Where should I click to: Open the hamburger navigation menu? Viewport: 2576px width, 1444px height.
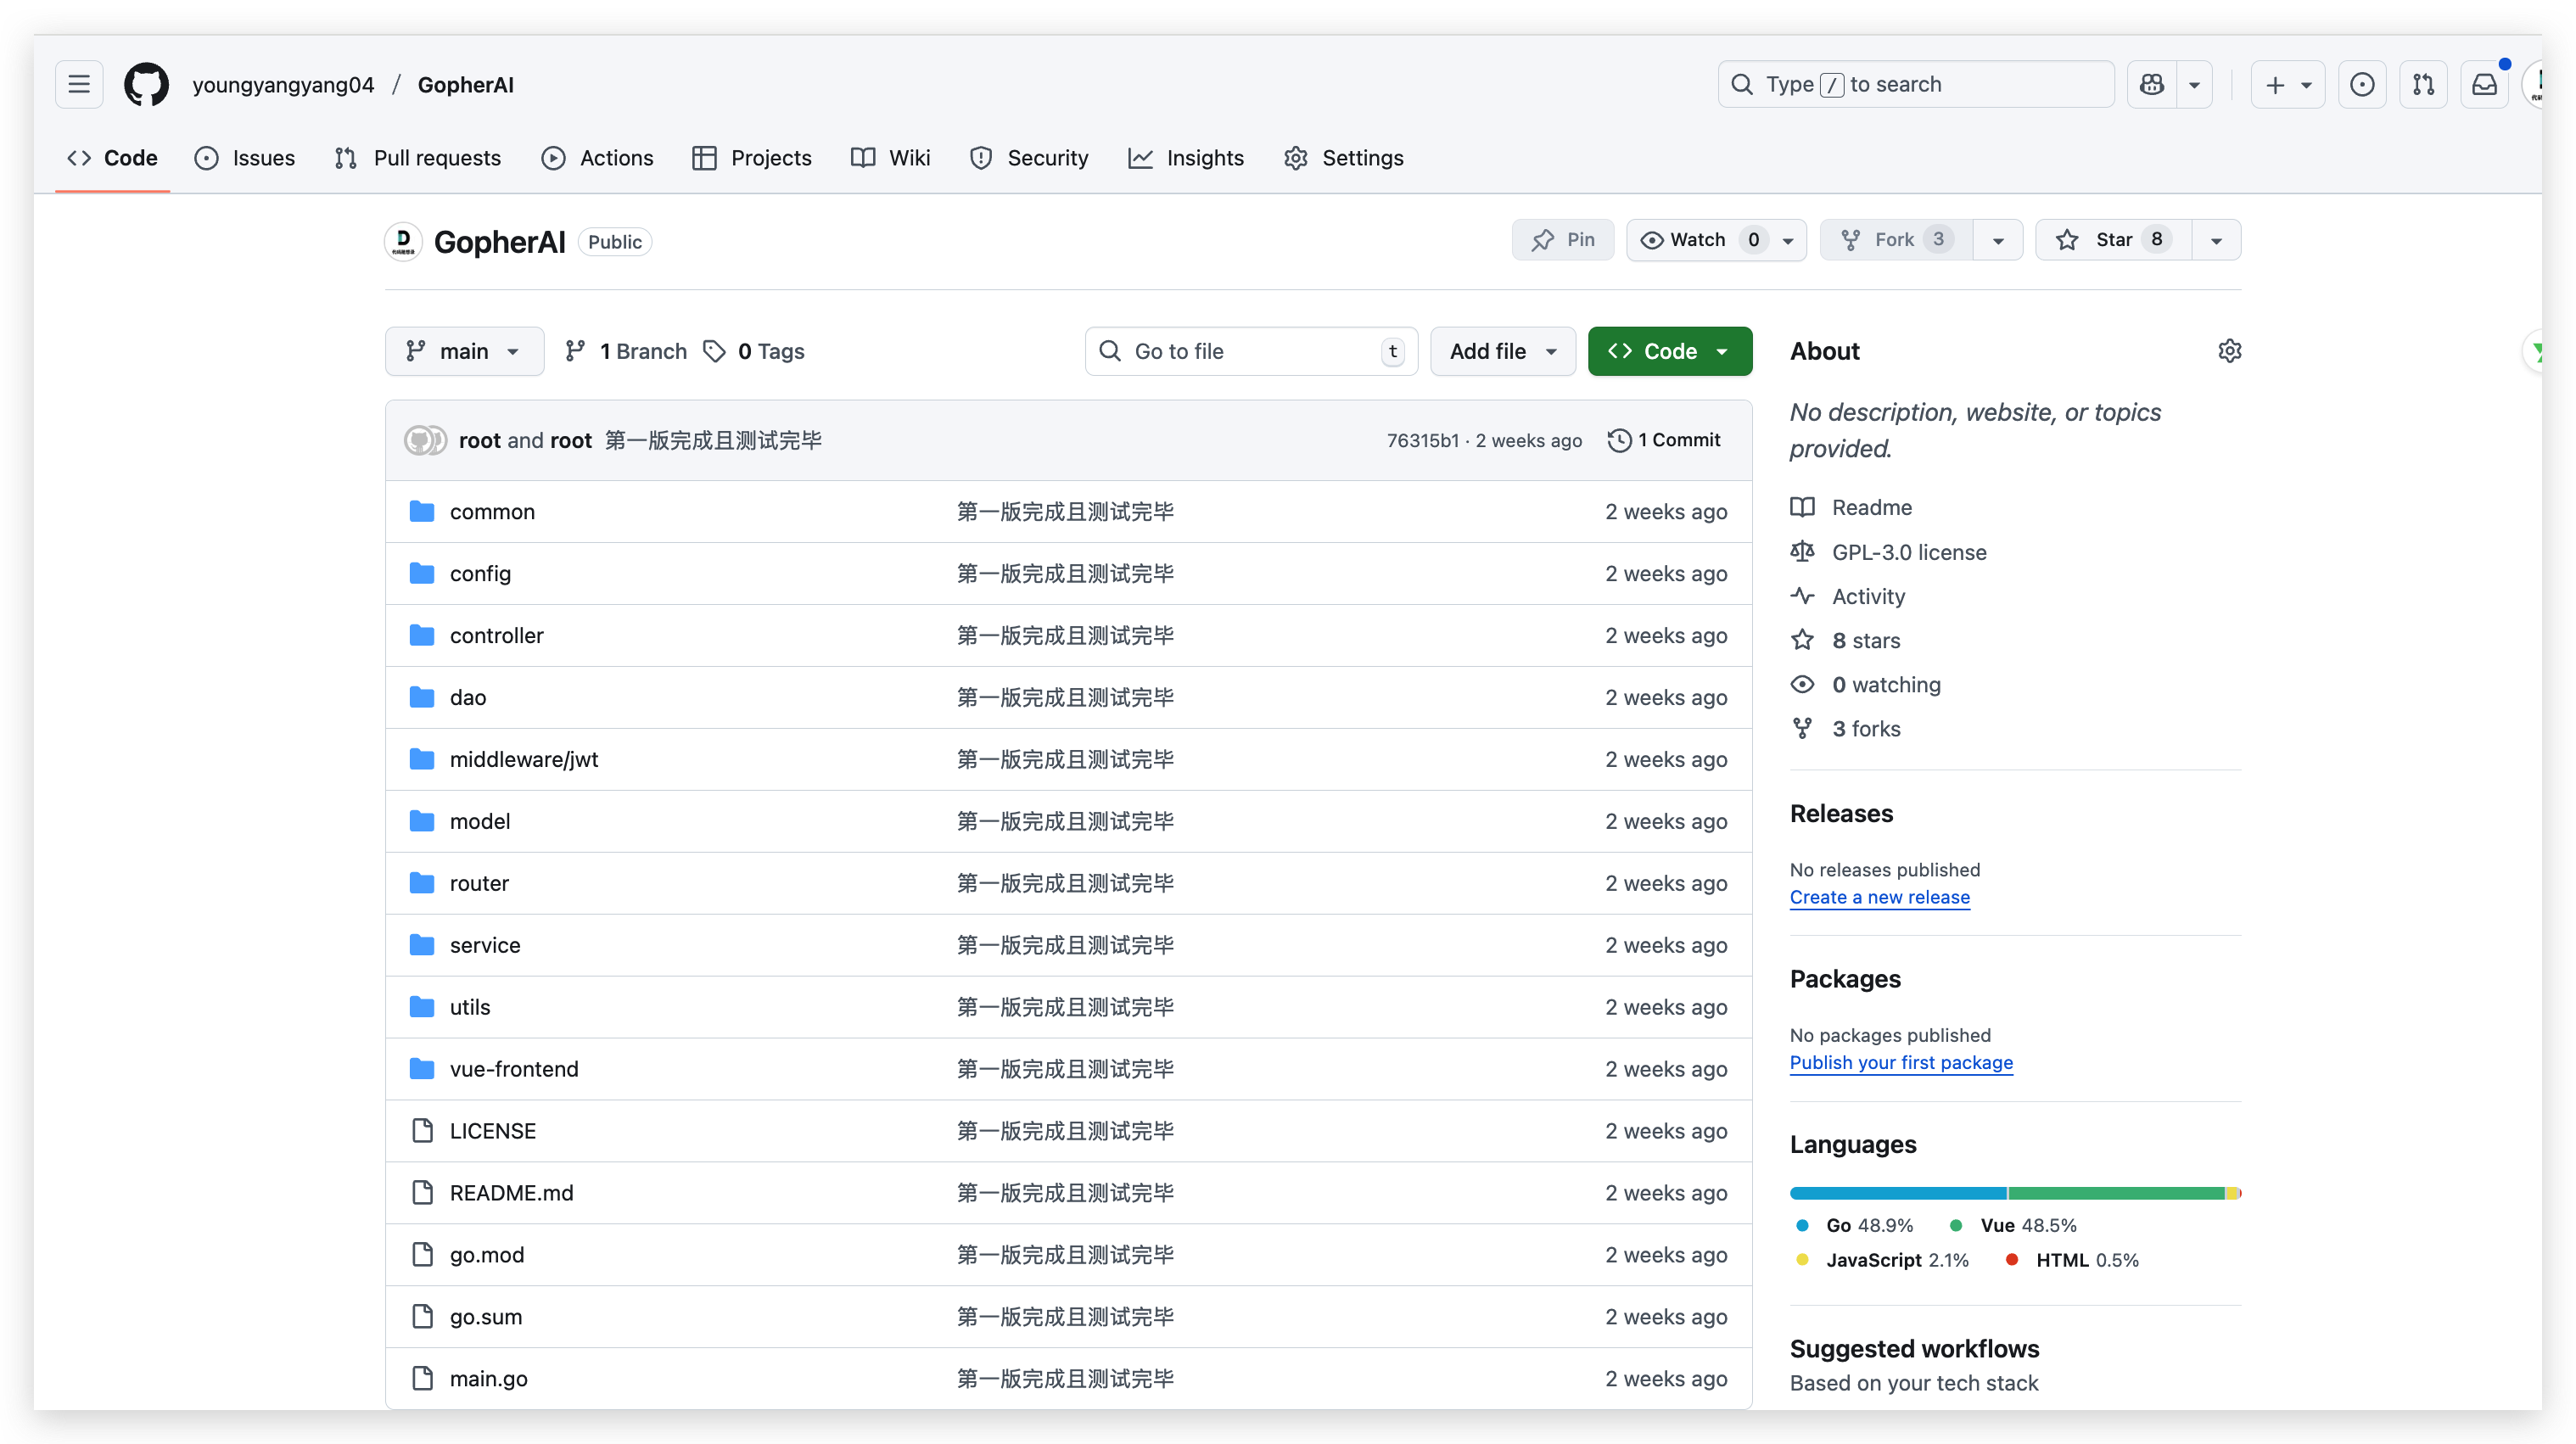[79, 84]
